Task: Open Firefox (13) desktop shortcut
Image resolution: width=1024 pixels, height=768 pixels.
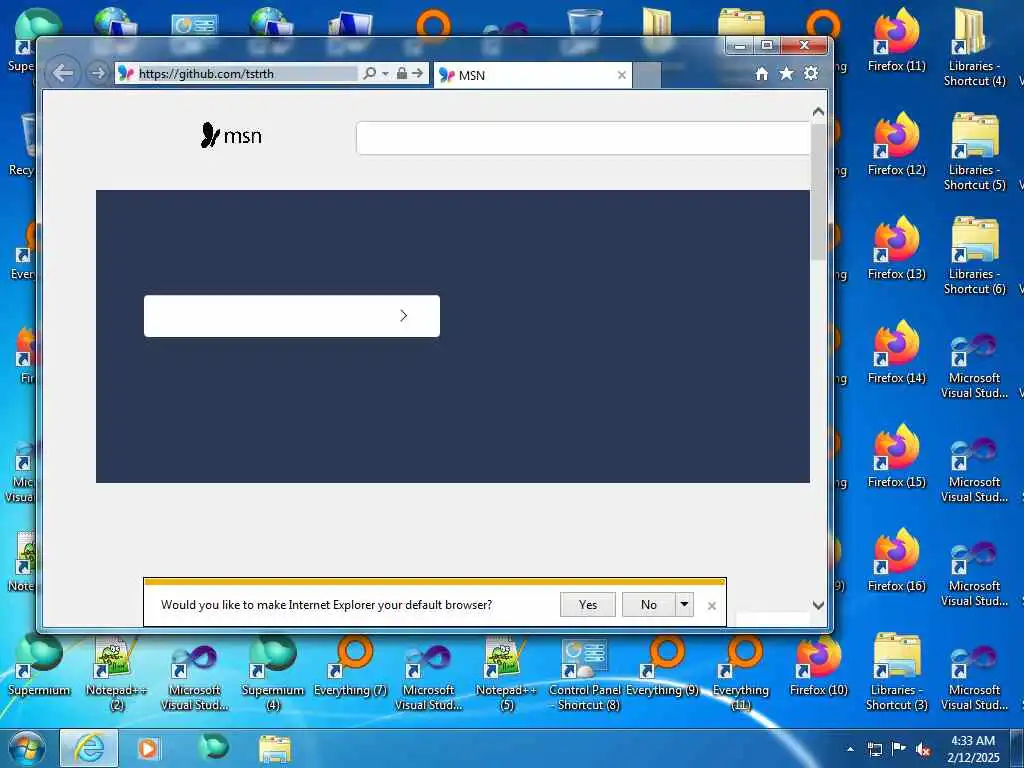Action: pyautogui.click(x=897, y=248)
